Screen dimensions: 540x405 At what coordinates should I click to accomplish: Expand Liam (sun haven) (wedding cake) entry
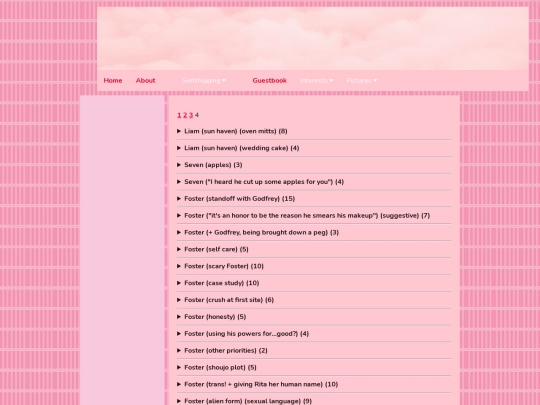pos(314,148)
